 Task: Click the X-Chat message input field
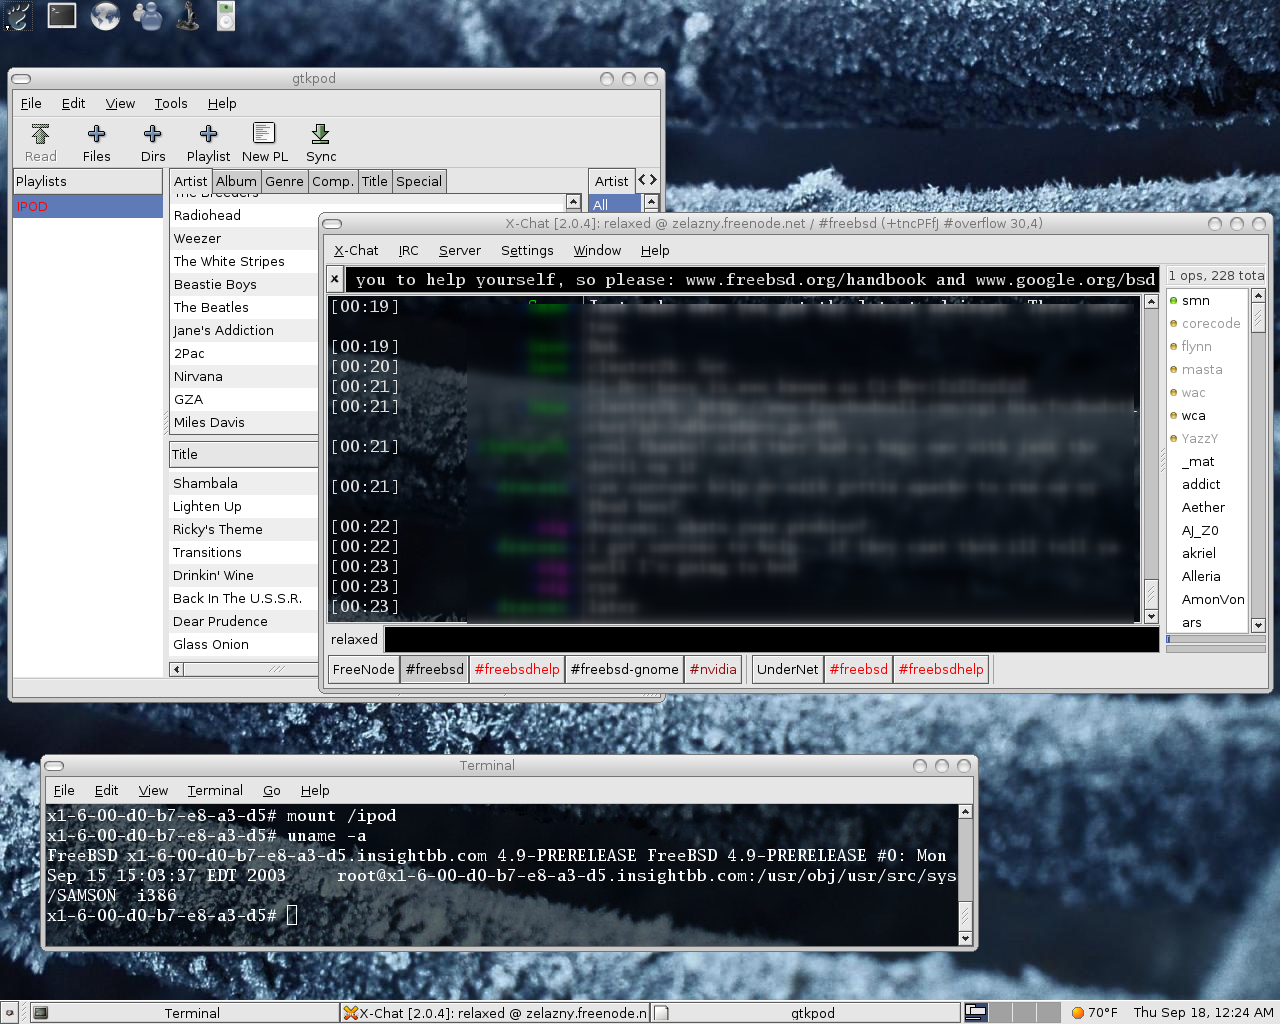click(770, 640)
